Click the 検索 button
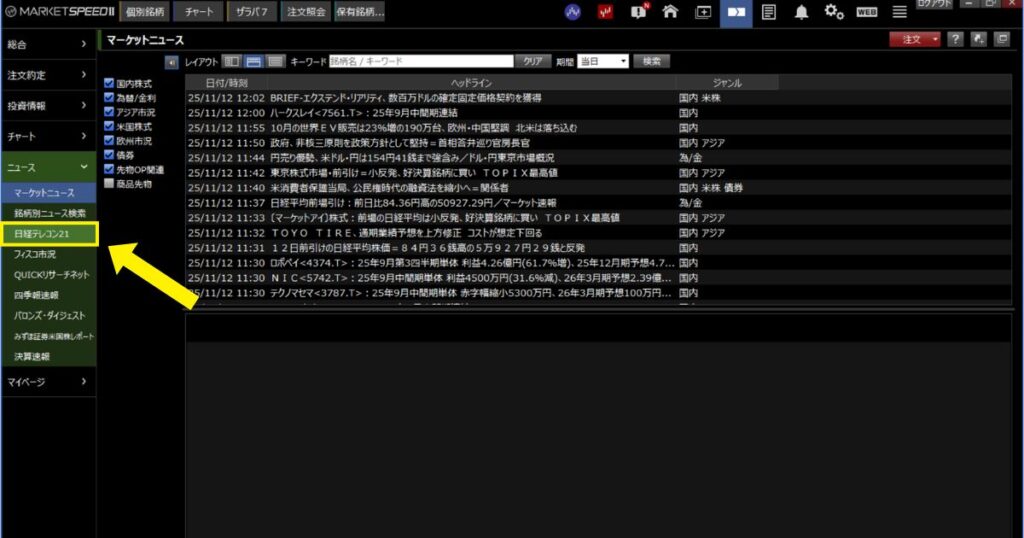 pyautogui.click(x=652, y=61)
